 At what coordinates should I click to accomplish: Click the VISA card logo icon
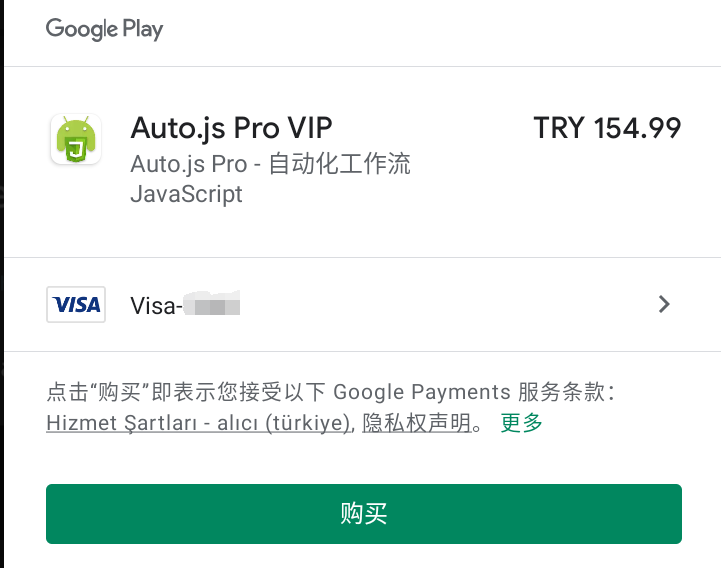(76, 304)
